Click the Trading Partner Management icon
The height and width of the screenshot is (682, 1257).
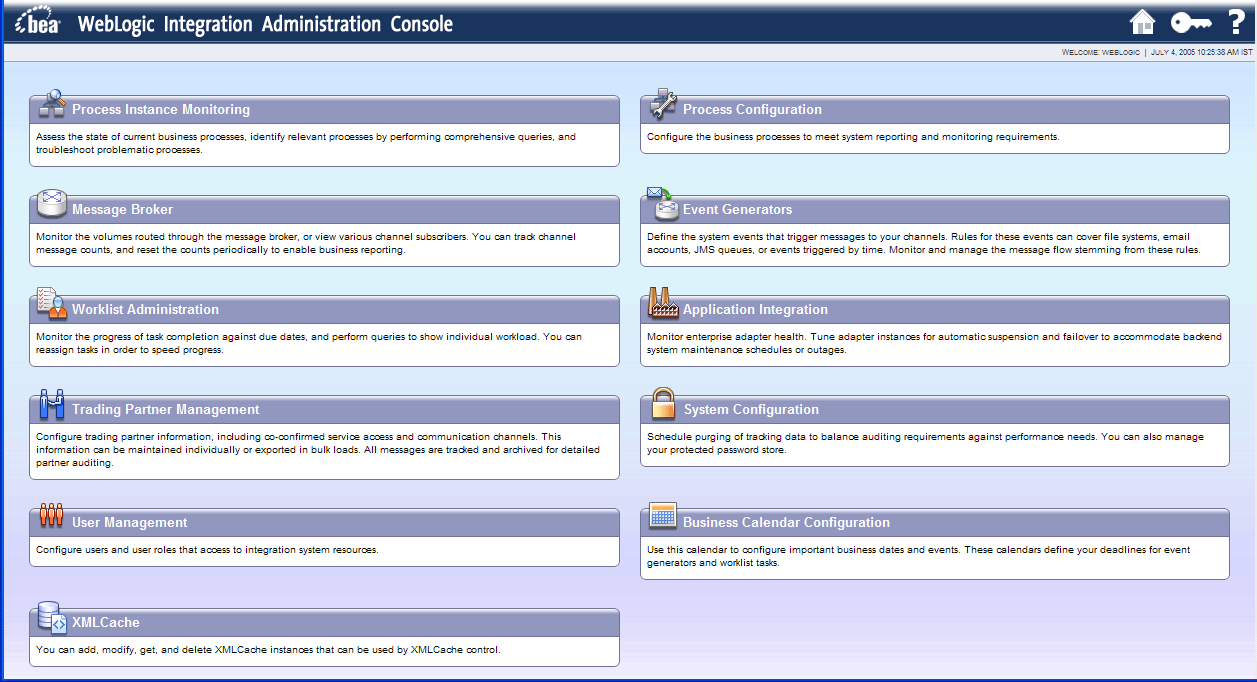(52, 404)
